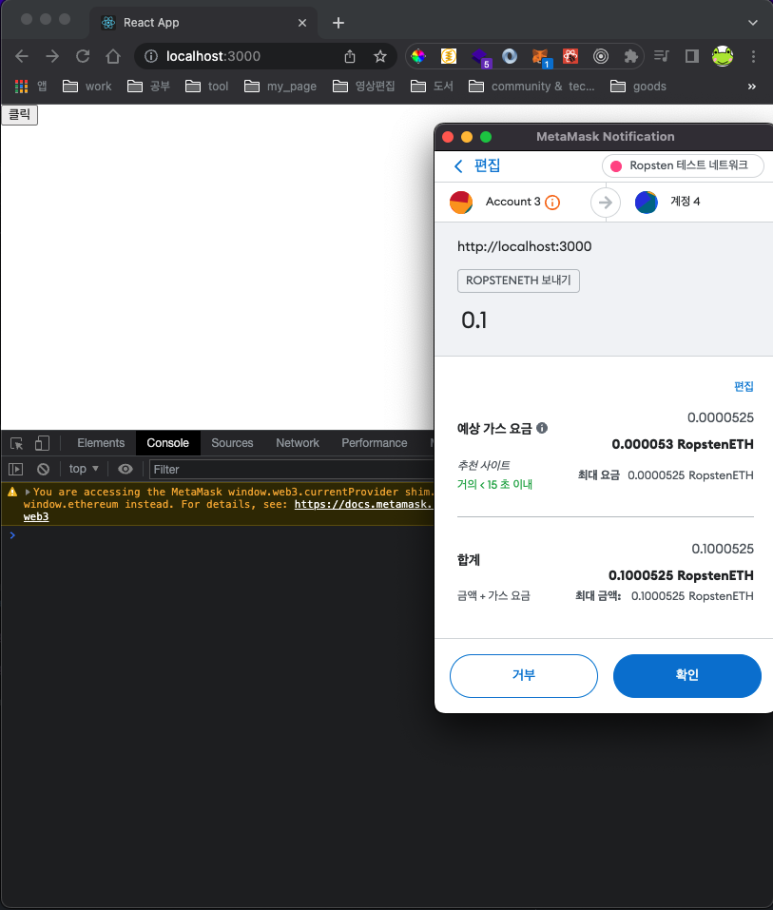Click the console input prompt
This screenshot has width=773, height=910.
pos(221,535)
